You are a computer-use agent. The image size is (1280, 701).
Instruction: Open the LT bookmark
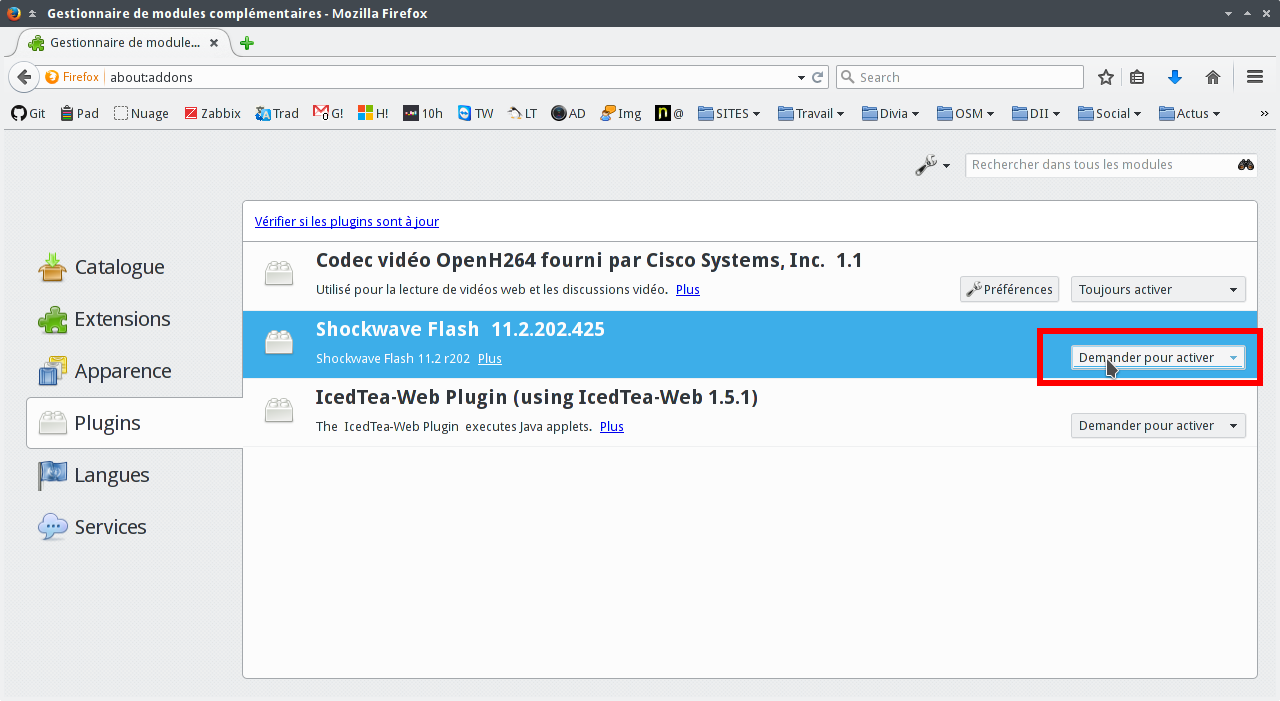point(522,113)
